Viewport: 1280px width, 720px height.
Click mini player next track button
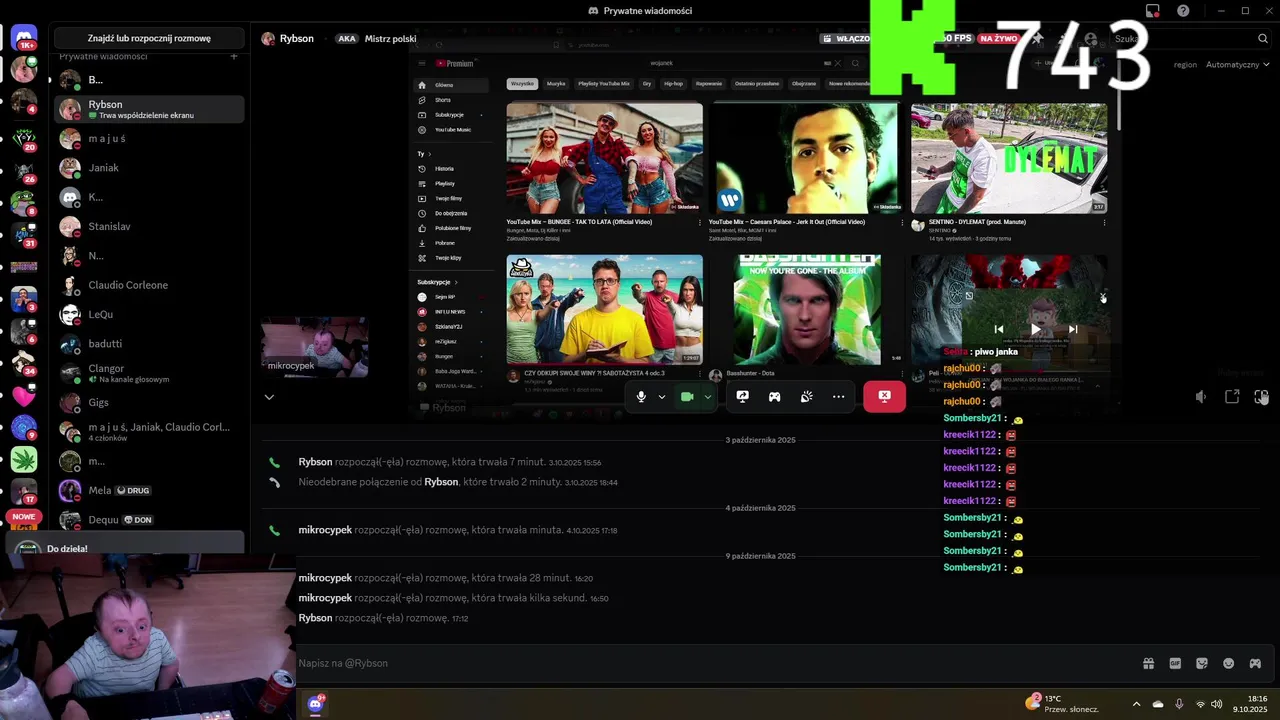coord(1073,329)
